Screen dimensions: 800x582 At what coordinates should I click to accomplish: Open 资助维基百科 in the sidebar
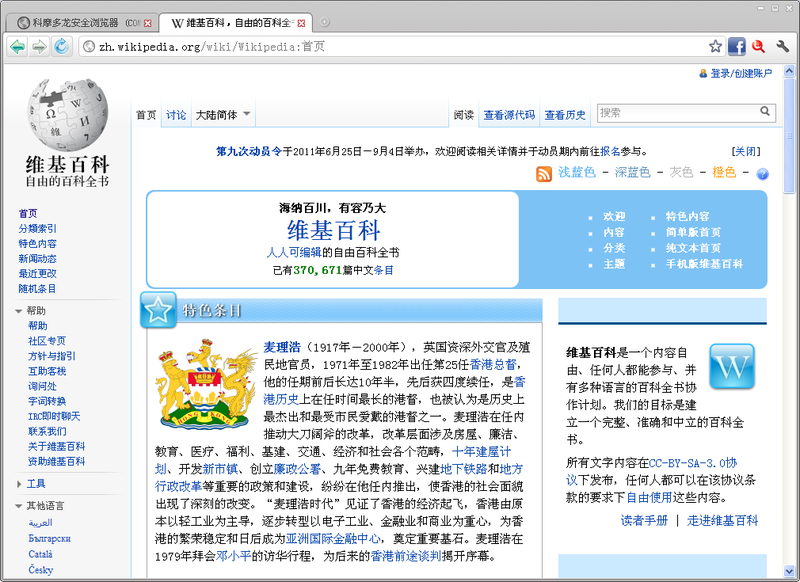tap(56, 462)
